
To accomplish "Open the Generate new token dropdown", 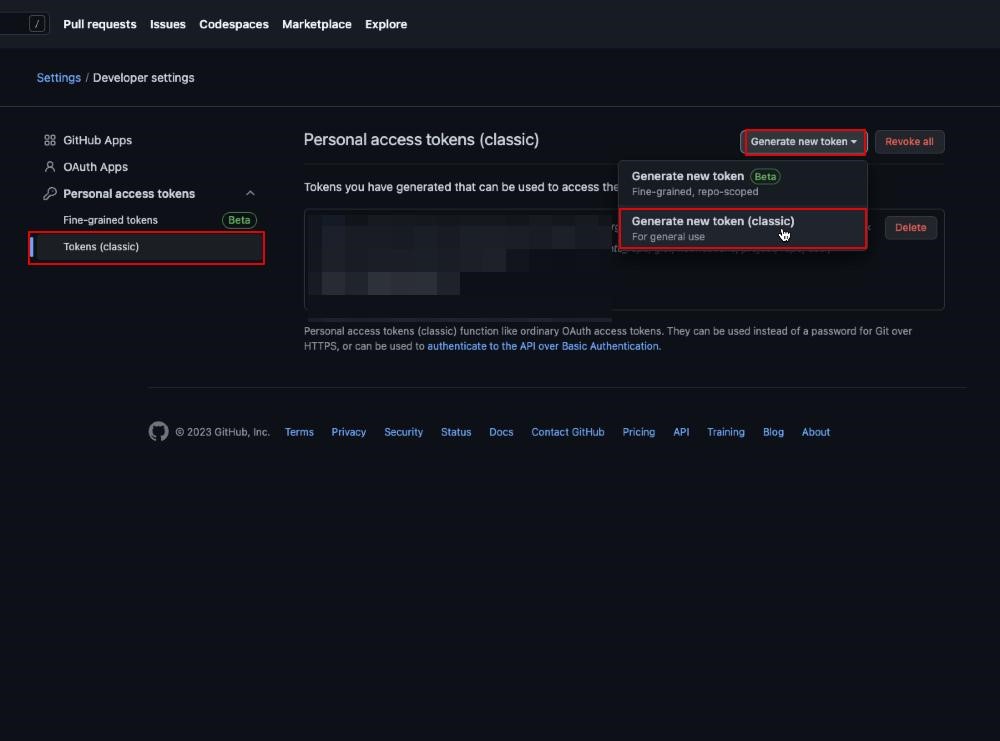I will [x=804, y=142].
